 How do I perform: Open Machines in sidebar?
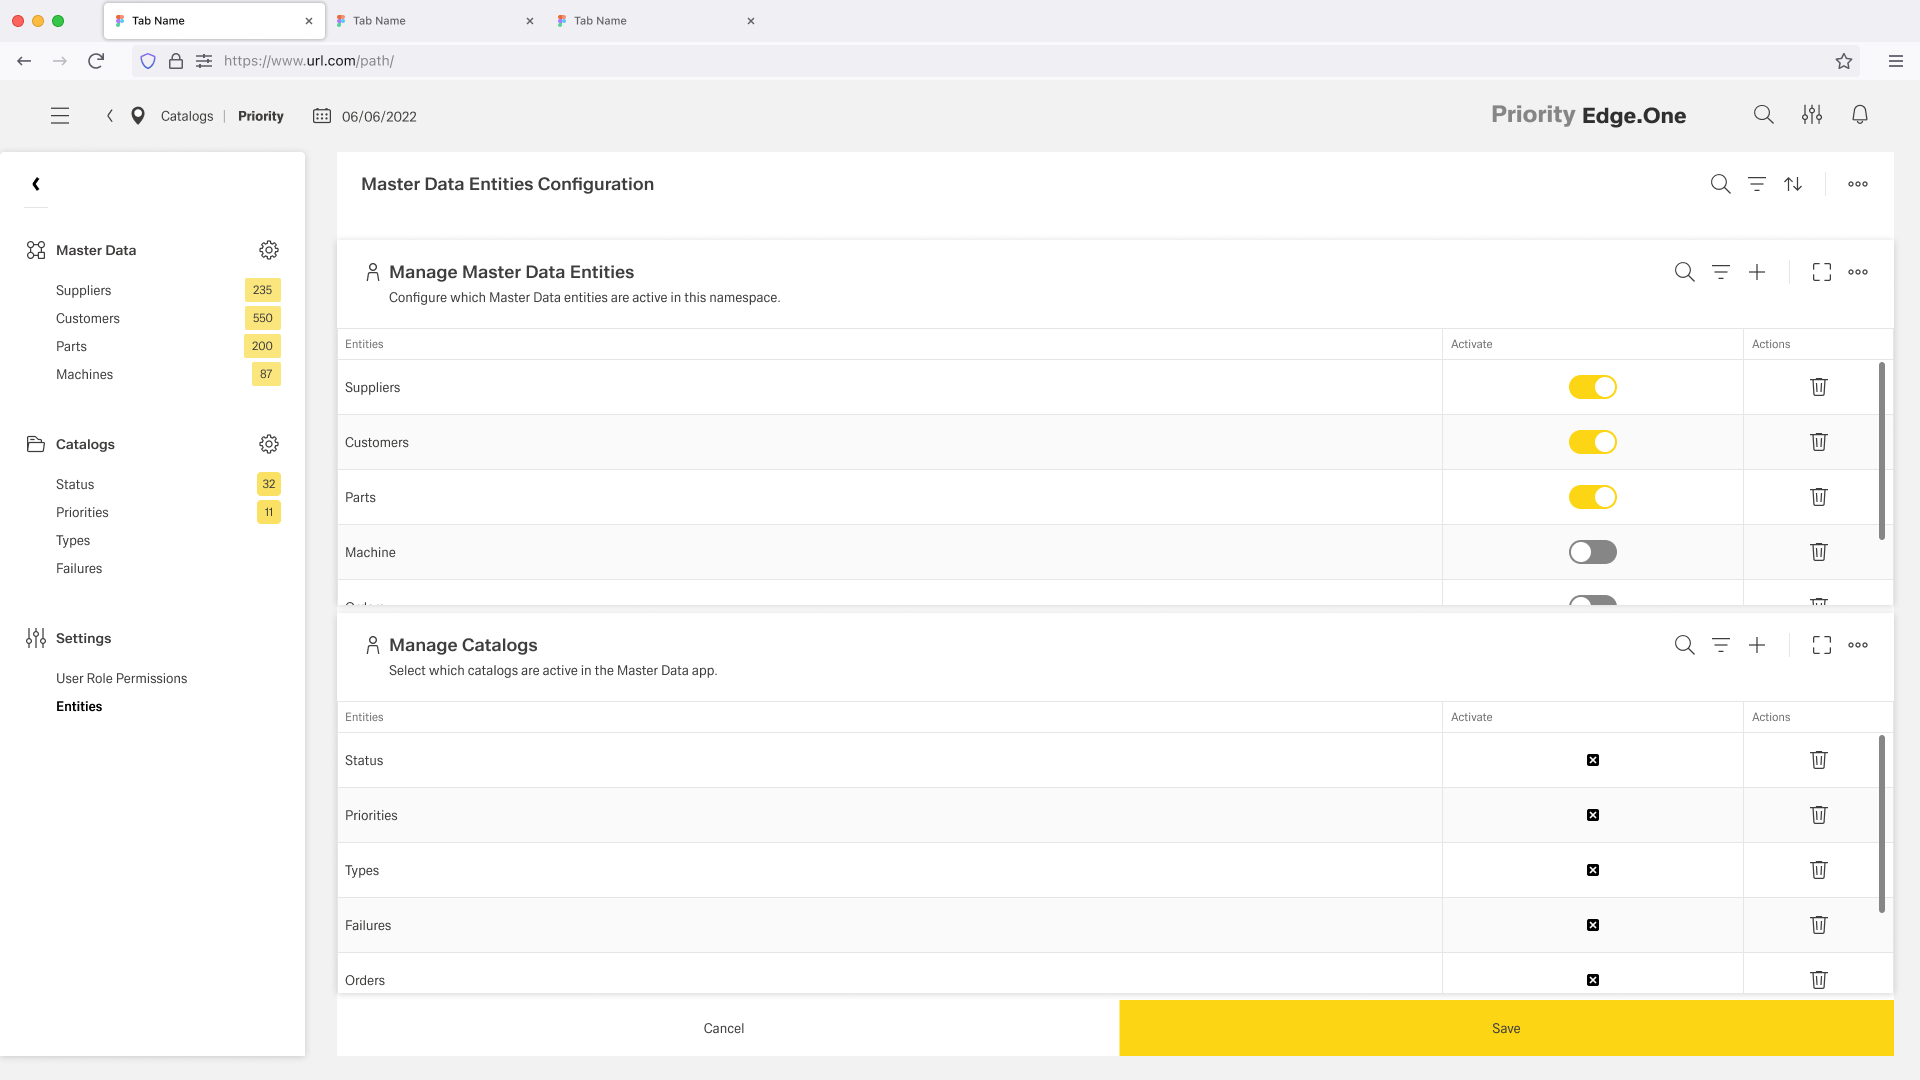pos(84,374)
